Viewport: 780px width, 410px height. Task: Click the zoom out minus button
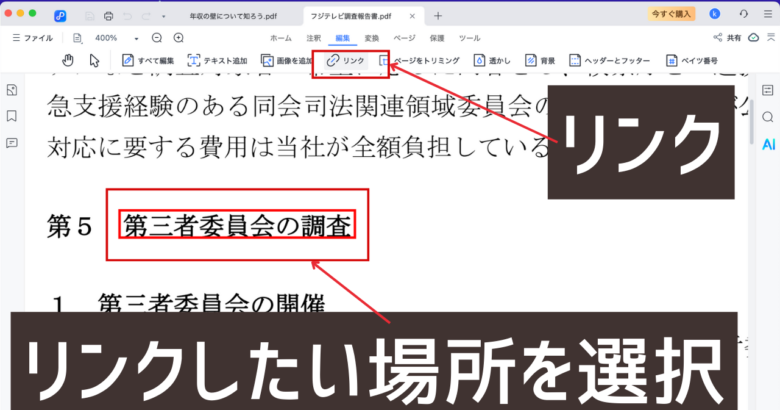156,37
